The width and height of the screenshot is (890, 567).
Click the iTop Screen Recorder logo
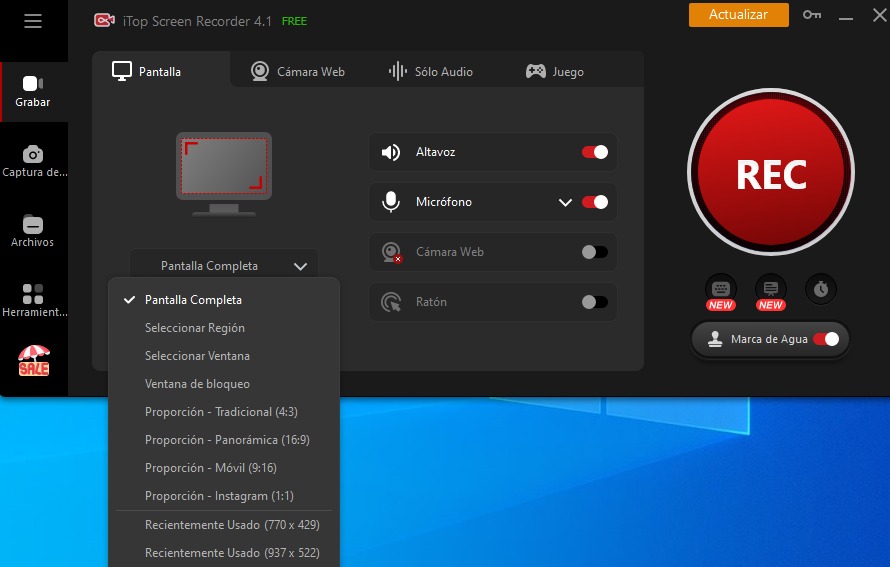click(104, 21)
